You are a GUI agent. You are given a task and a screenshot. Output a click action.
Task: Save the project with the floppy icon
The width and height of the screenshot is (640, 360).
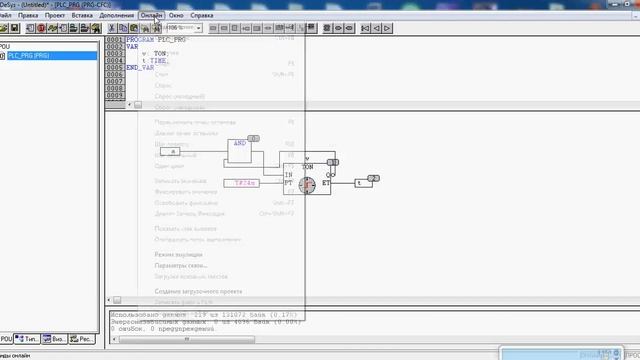coord(15,28)
